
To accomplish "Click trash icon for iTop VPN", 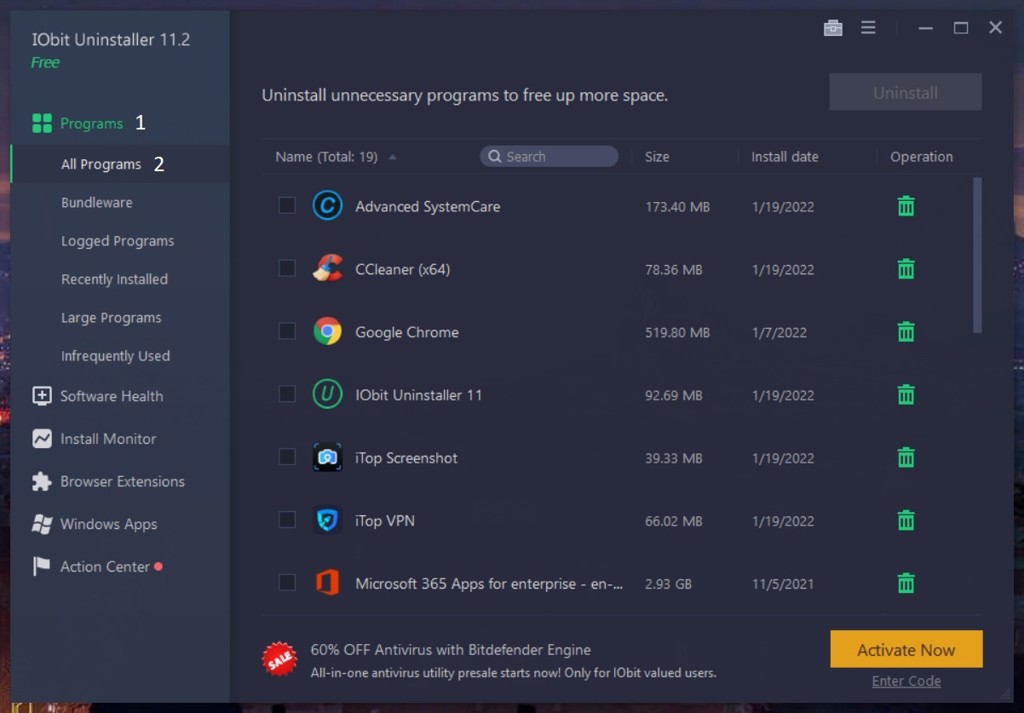I will tap(906, 520).
